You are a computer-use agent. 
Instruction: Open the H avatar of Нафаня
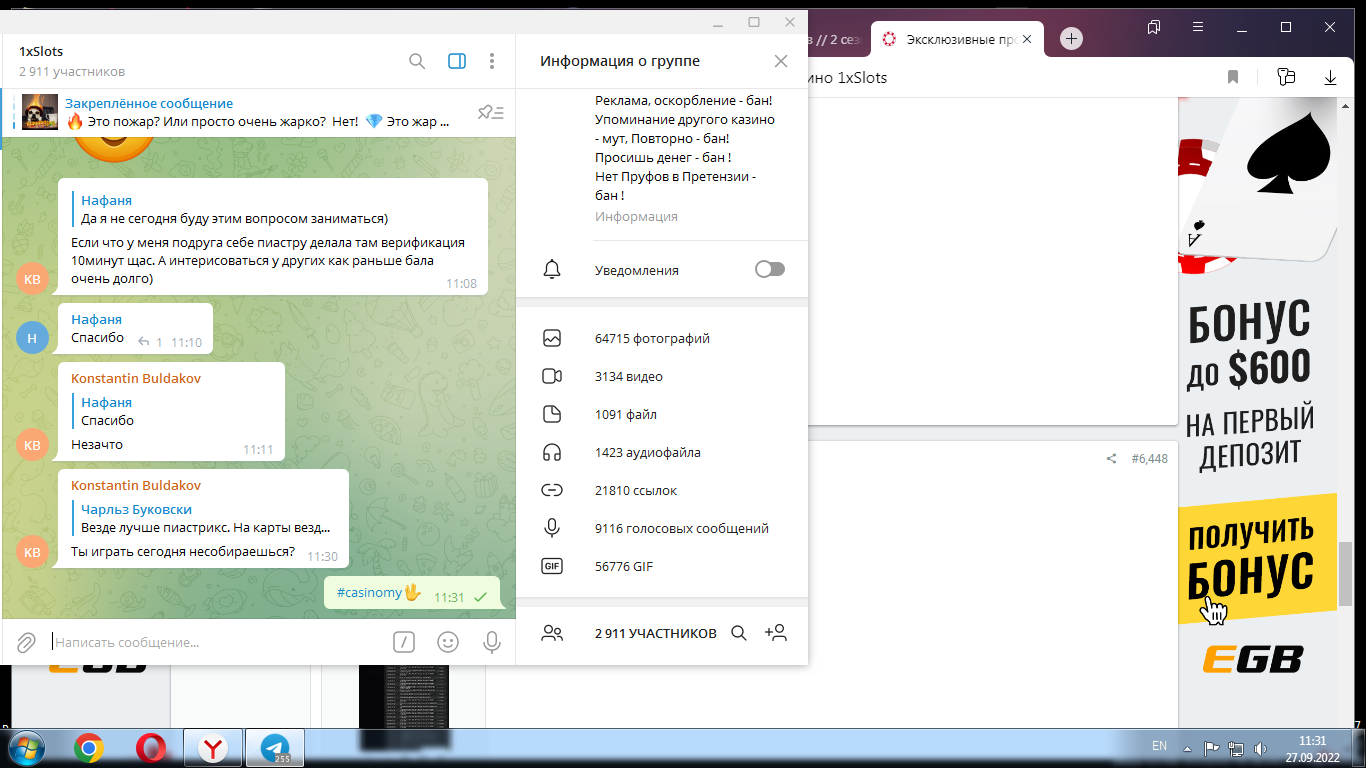(x=32, y=338)
